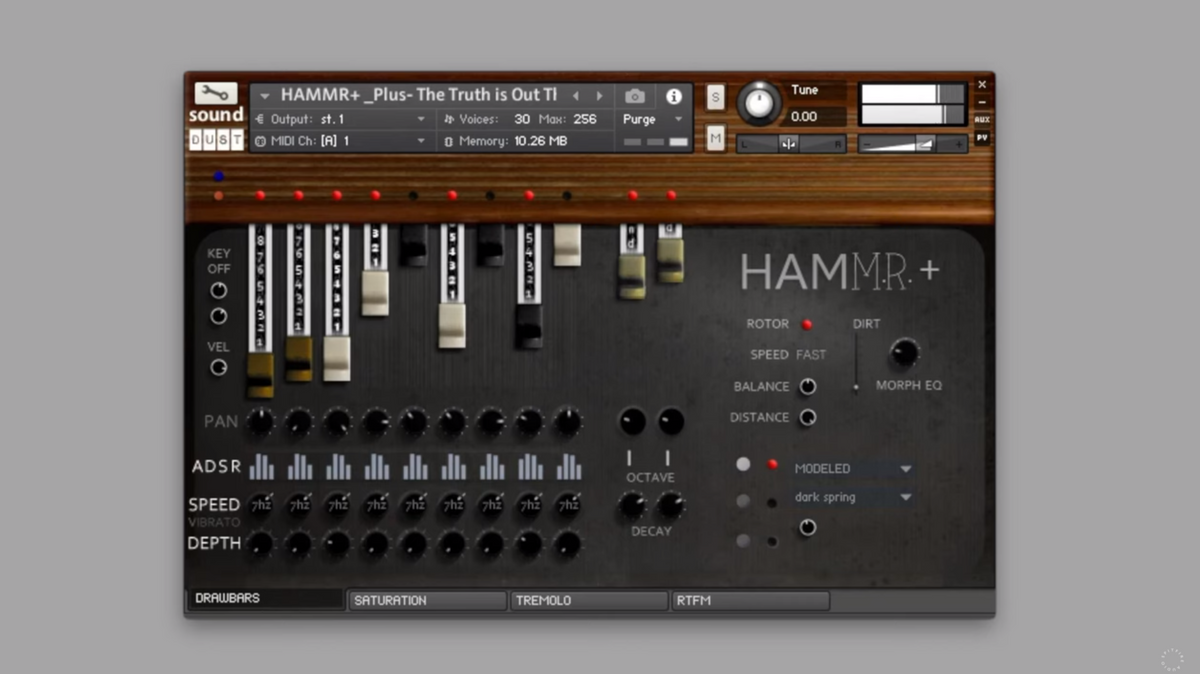Click the DISTANCE knob
Screen dimensions: 1200x674
click(807, 418)
